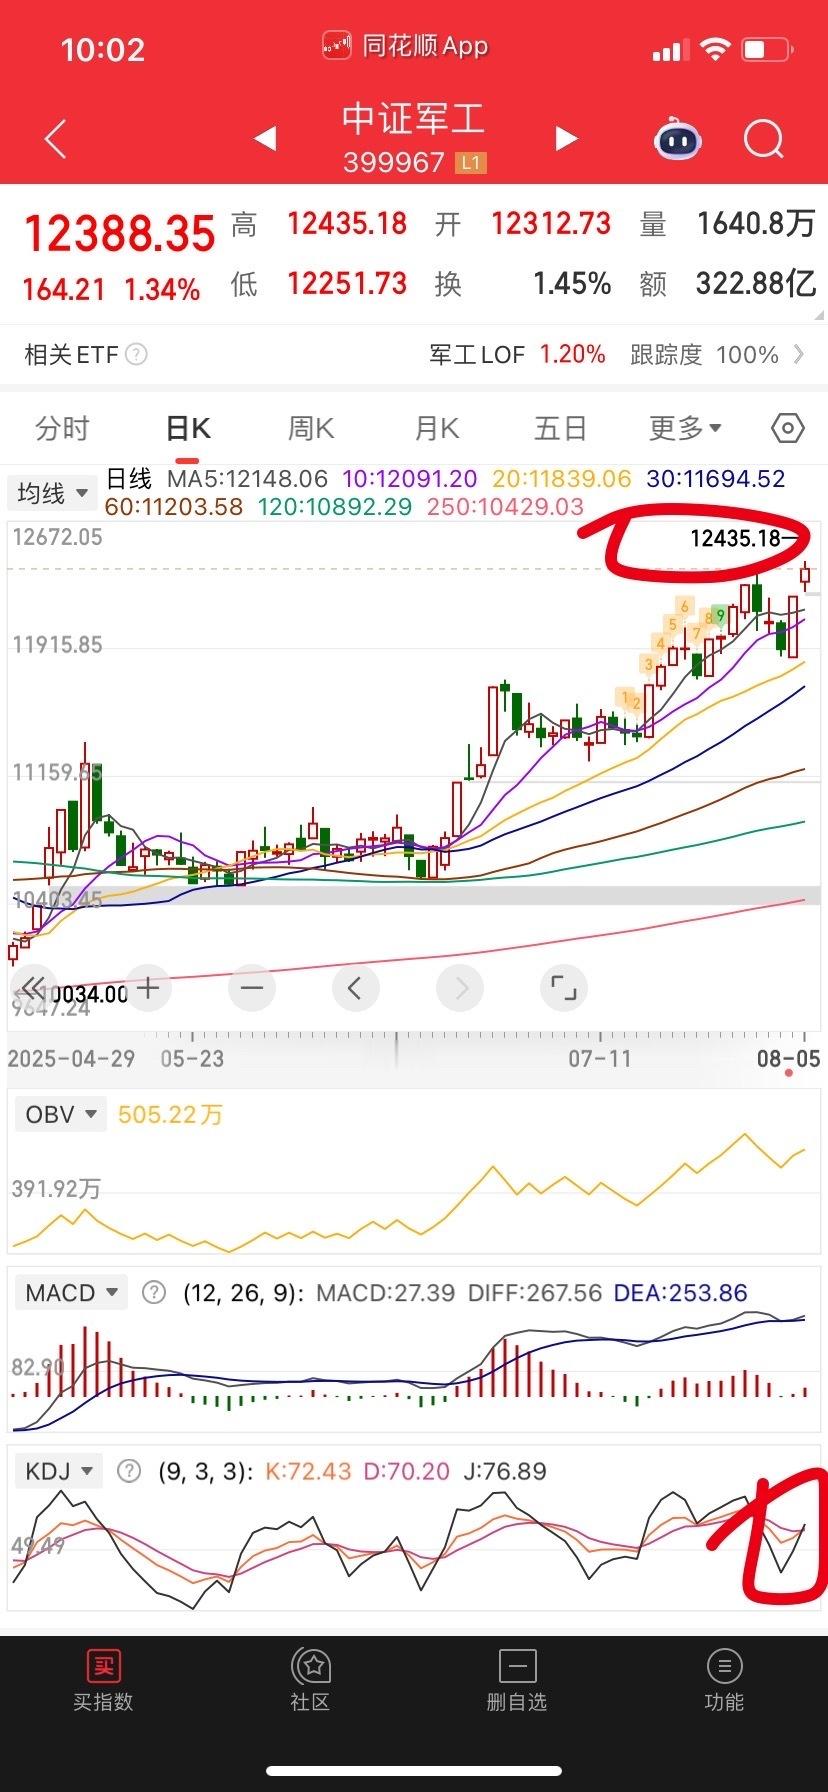Tap the 同花顺 App return label

click(406, 46)
